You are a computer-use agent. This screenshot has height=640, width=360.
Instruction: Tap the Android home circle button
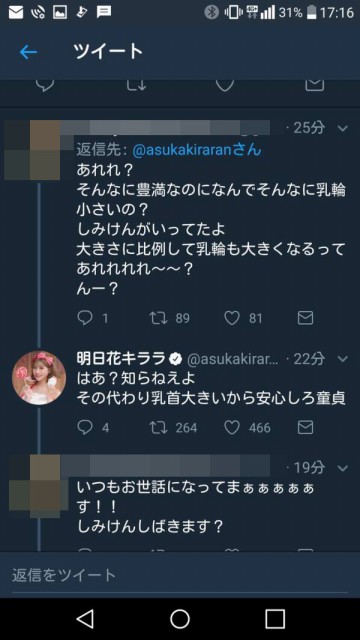pyautogui.click(x=180, y=619)
